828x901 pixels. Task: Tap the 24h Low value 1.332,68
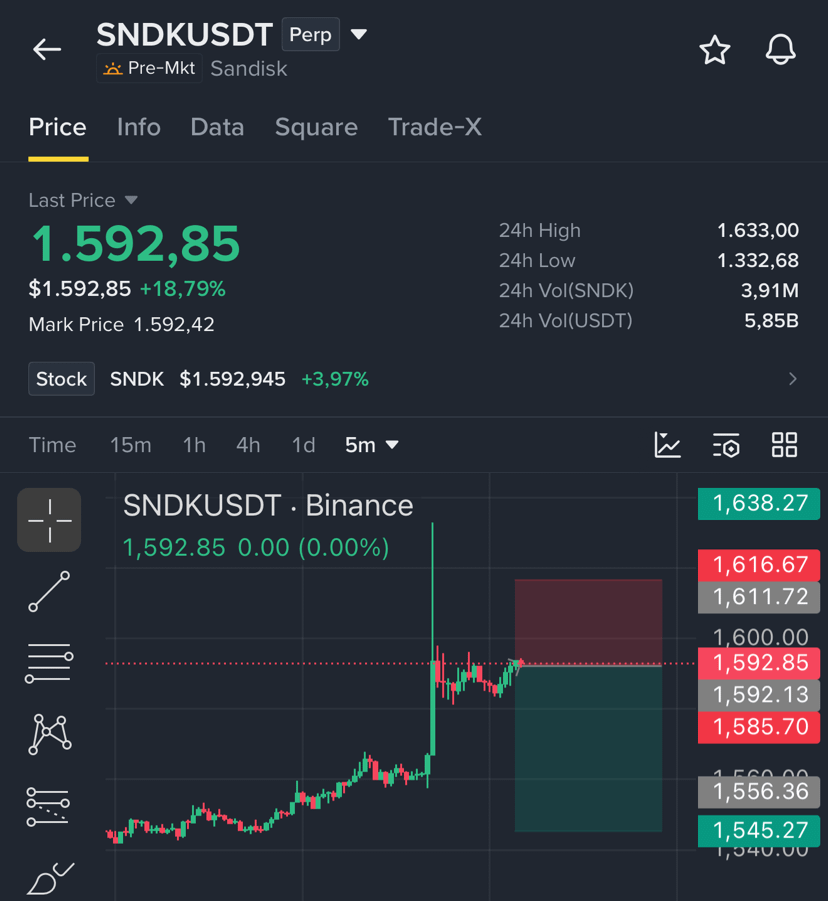click(x=758, y=260)
